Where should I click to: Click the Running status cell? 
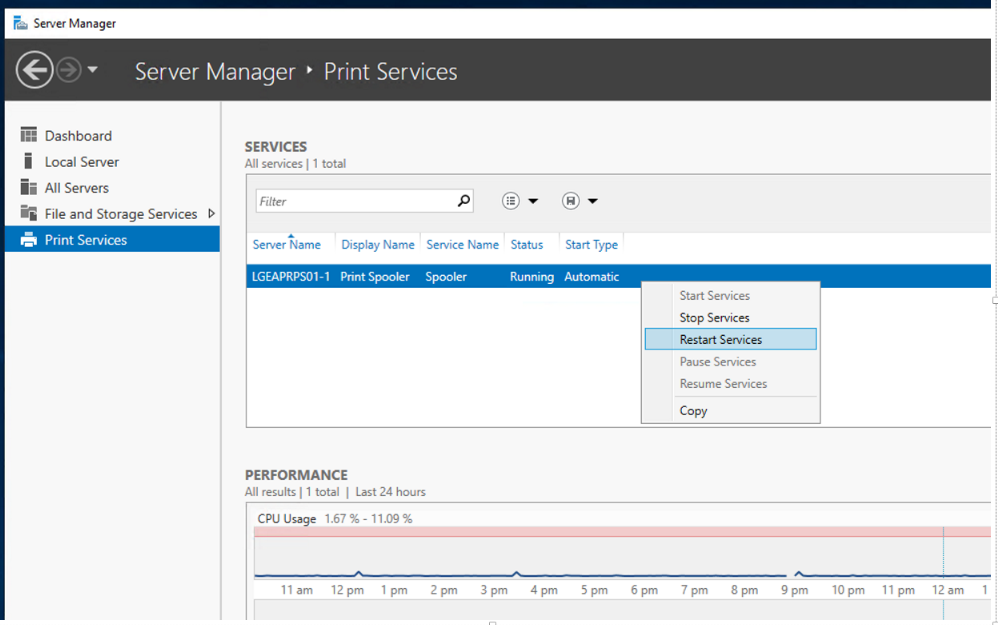tap(531, 277)
